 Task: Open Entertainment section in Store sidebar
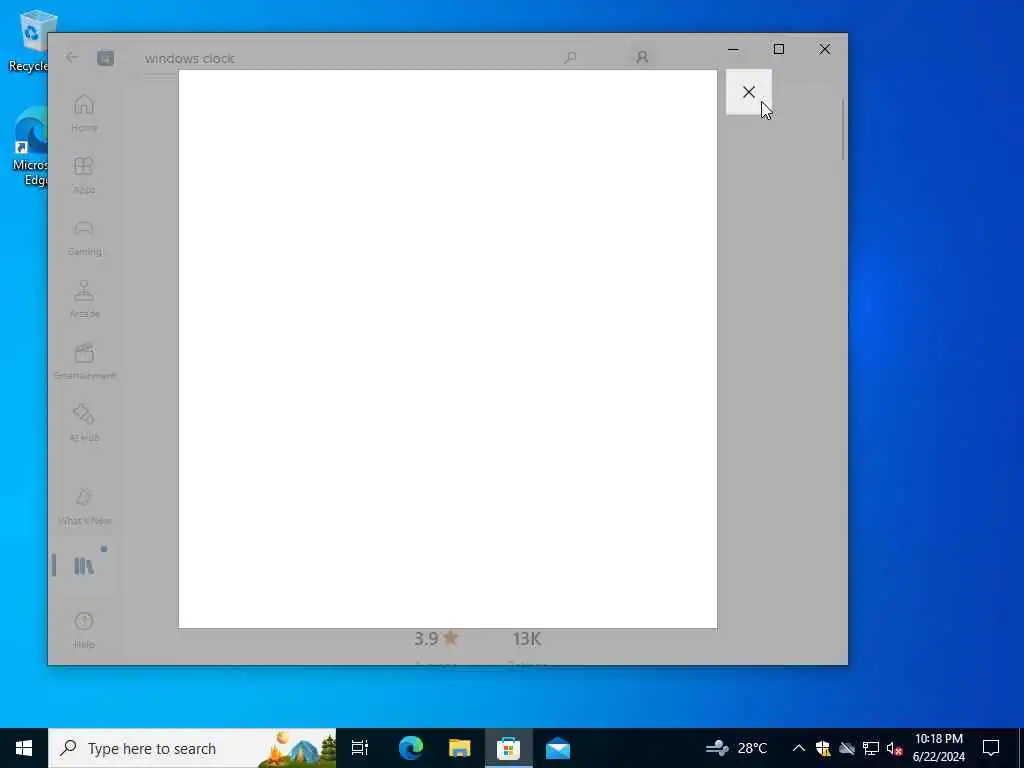[x=84, y=361]
